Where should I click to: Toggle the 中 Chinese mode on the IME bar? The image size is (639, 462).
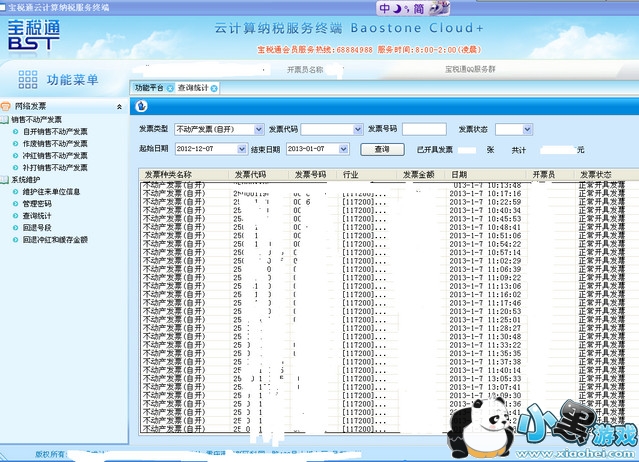click(x=384, y=8)
